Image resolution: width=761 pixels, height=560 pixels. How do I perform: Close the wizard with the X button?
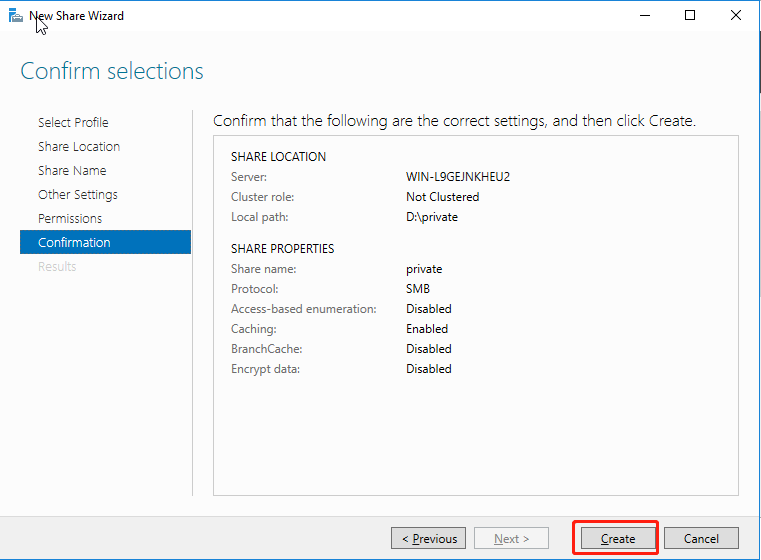[x=736, y=16]
